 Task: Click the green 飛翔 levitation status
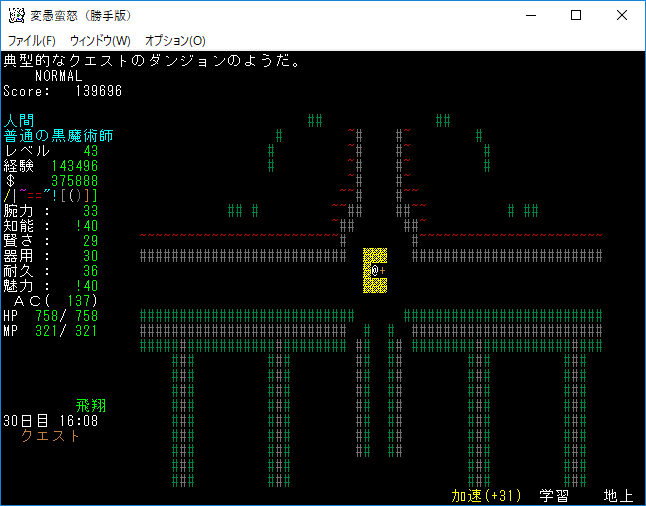coord(90,406)
